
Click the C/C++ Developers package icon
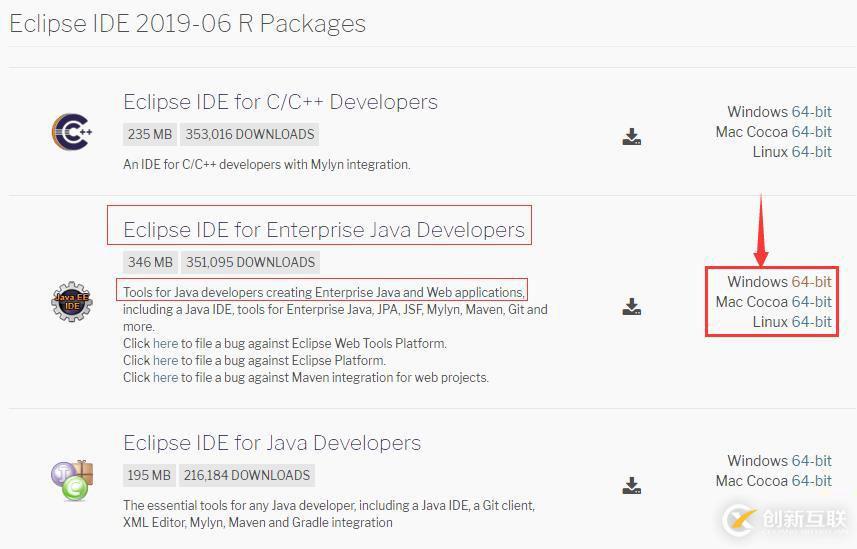click(x=72, y=132)
